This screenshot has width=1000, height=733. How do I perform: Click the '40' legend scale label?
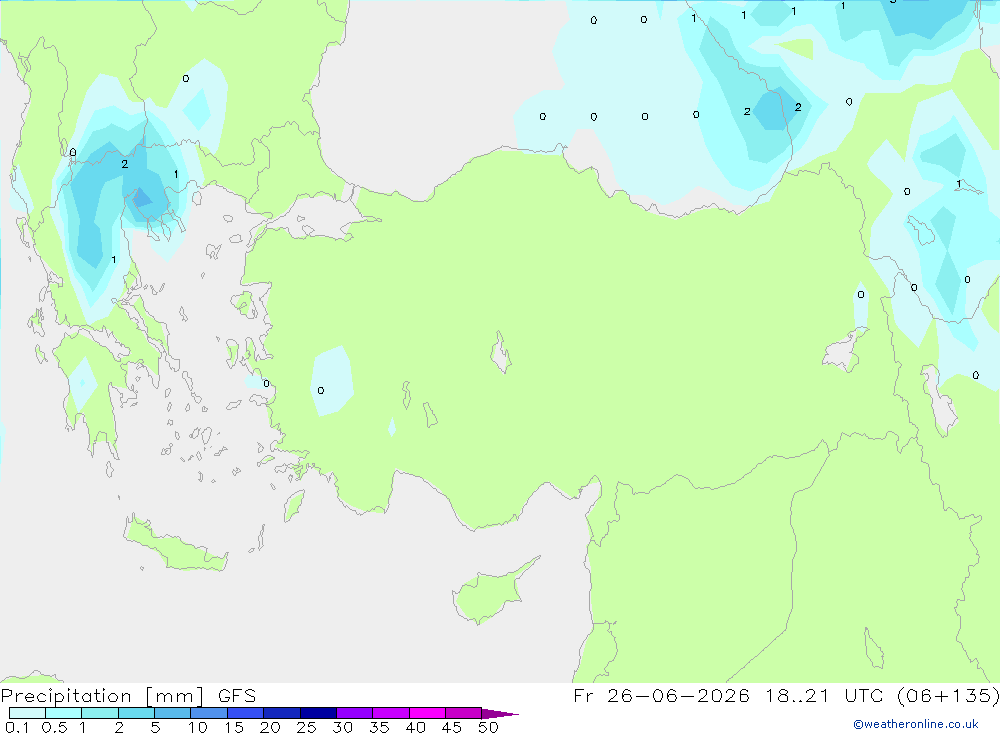tap(415, 727)
